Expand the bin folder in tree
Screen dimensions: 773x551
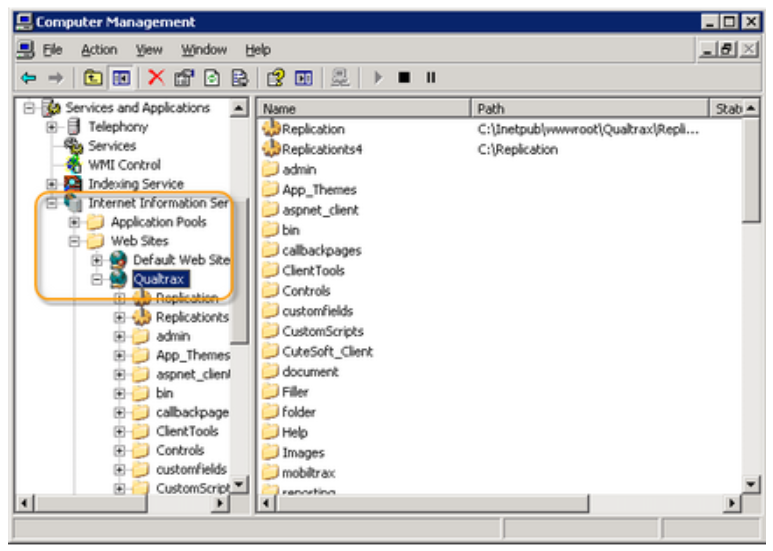click(119, 393)
